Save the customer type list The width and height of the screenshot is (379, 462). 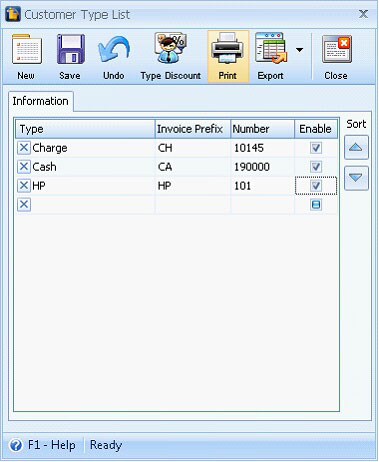coord(70,57)
